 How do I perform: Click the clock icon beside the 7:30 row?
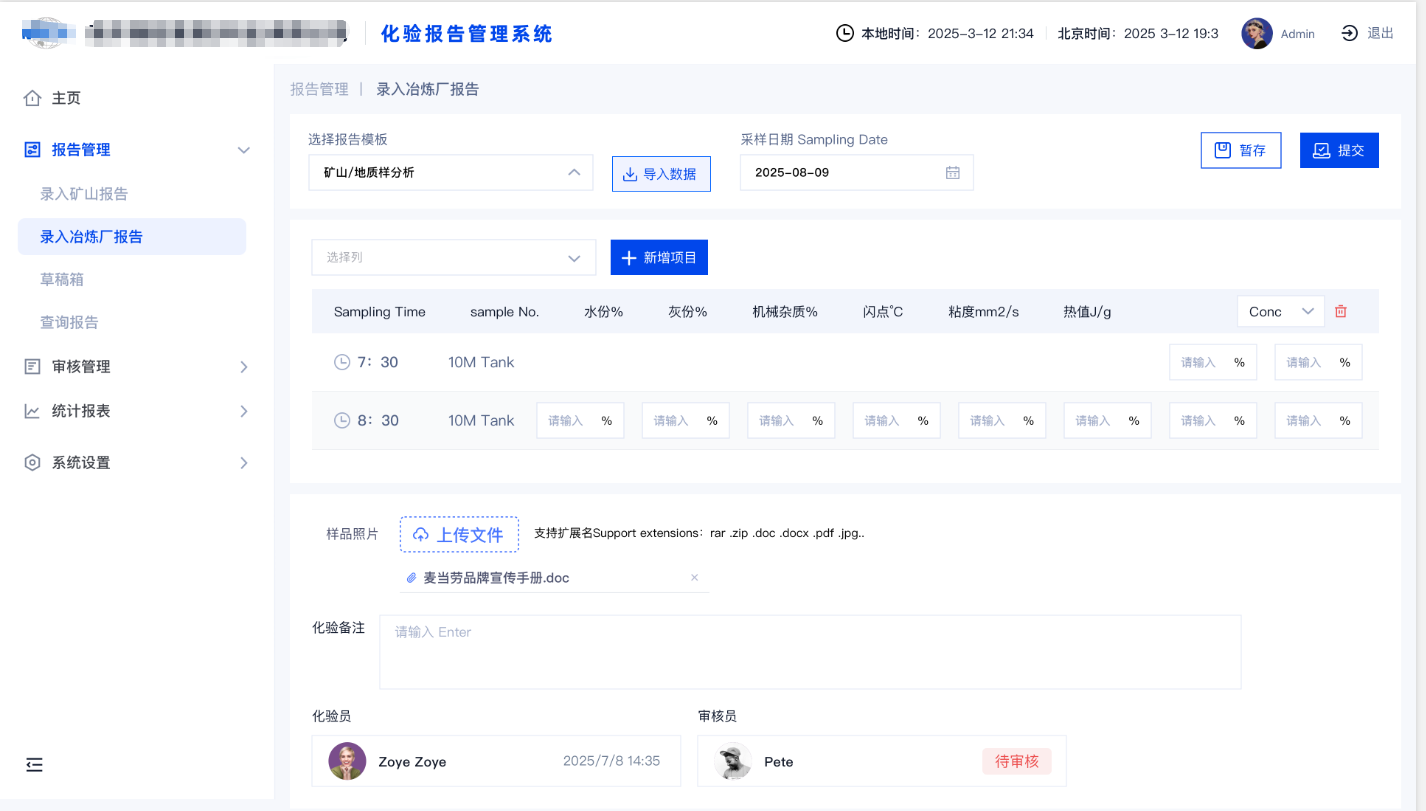coord(340,361)
